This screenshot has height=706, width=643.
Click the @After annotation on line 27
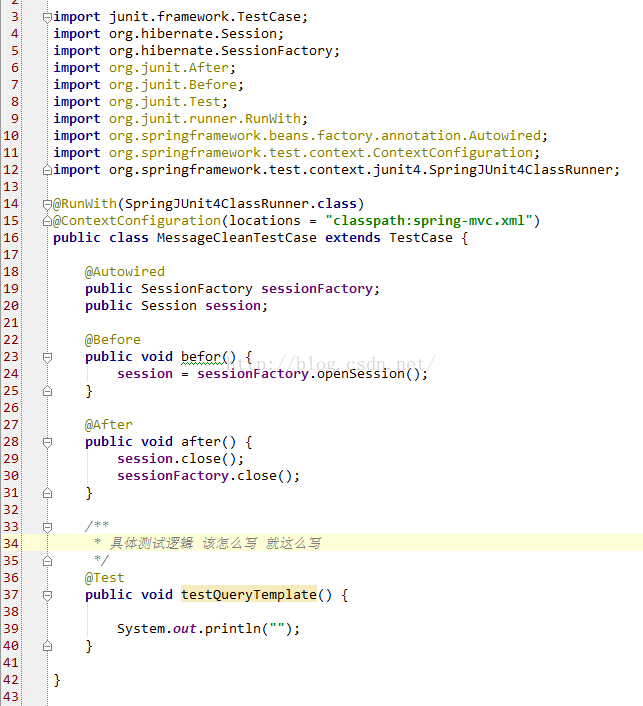(109, 425)
